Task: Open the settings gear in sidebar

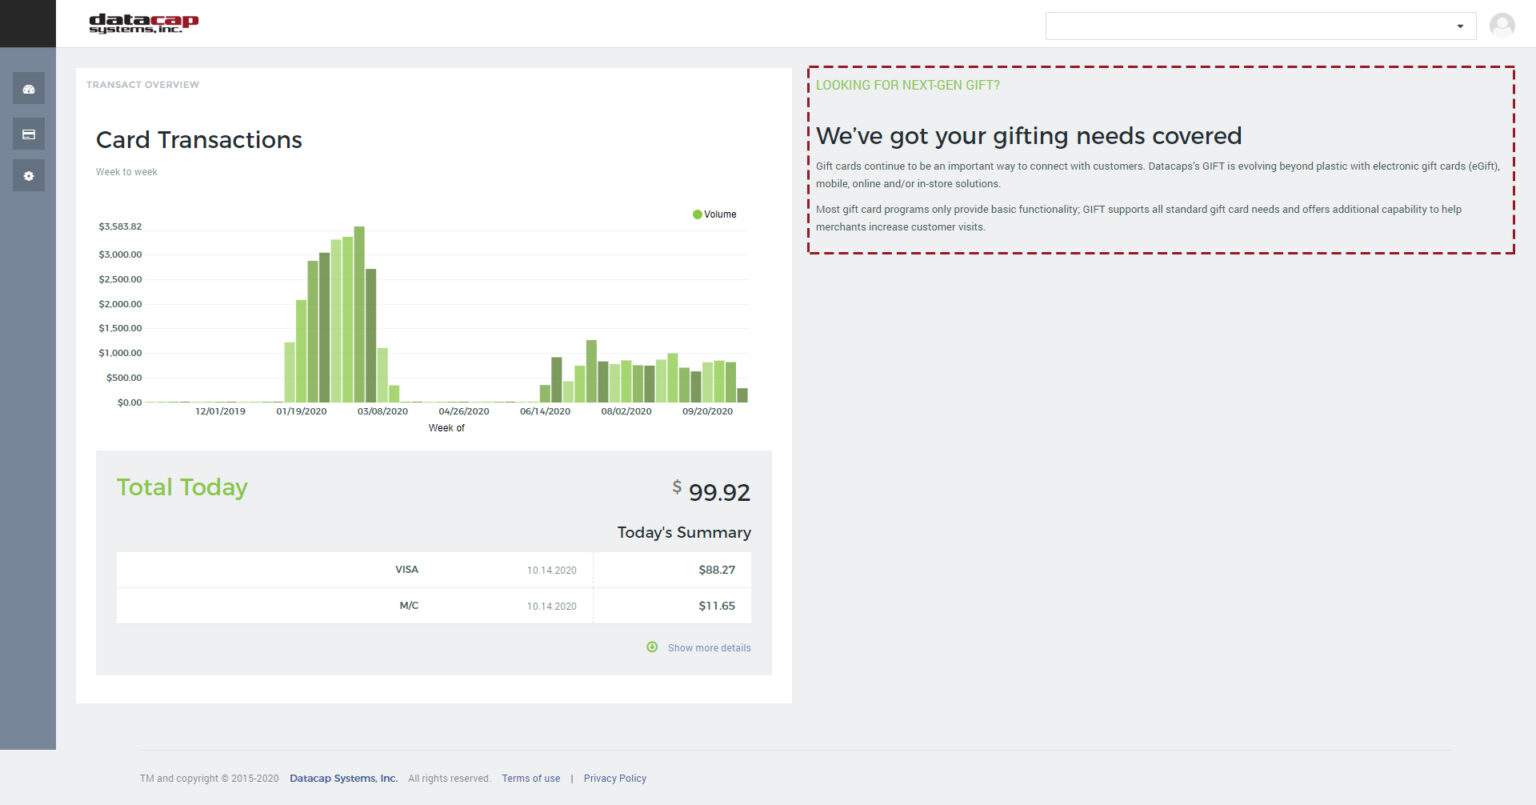Action: point(28,176)
